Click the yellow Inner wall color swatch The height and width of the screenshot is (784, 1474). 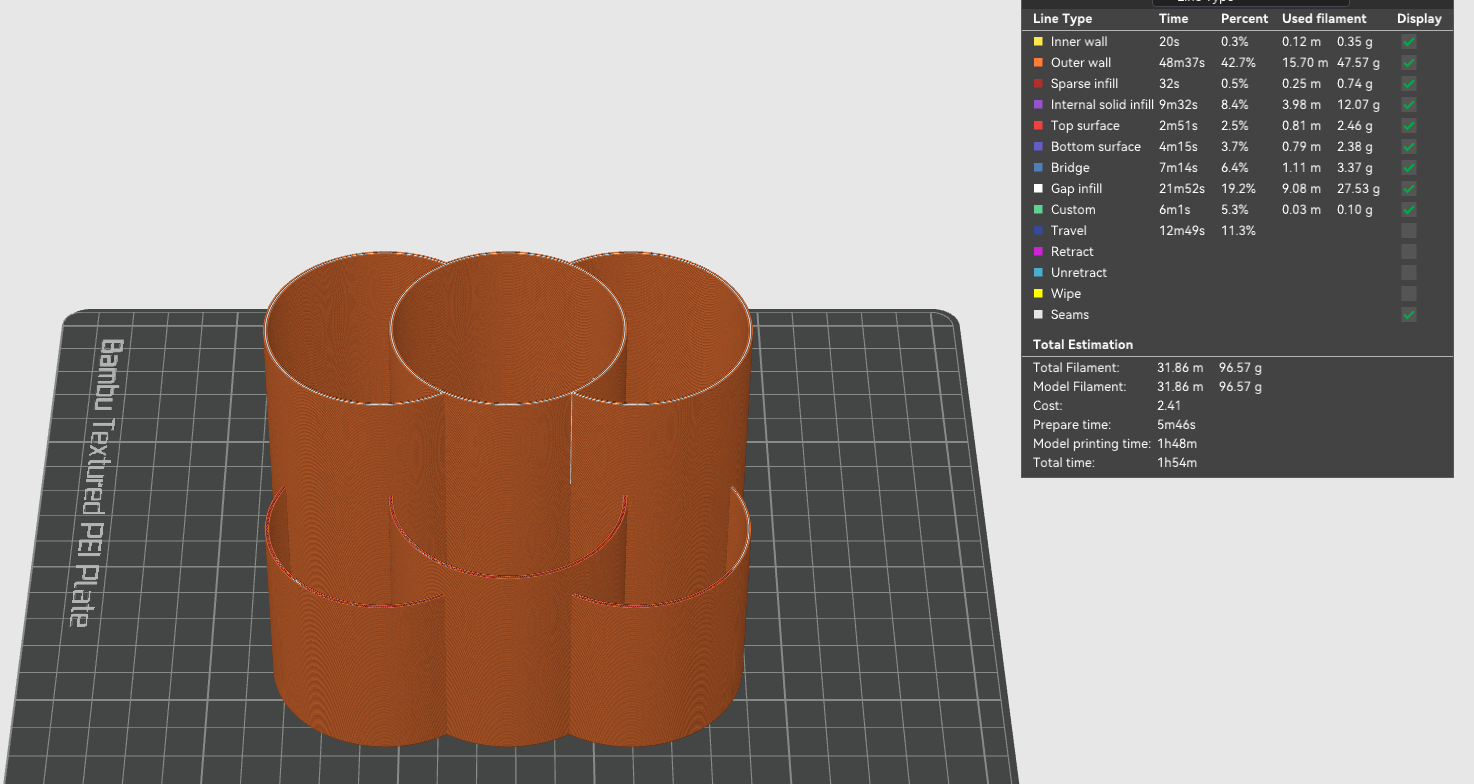point(1038,42)
